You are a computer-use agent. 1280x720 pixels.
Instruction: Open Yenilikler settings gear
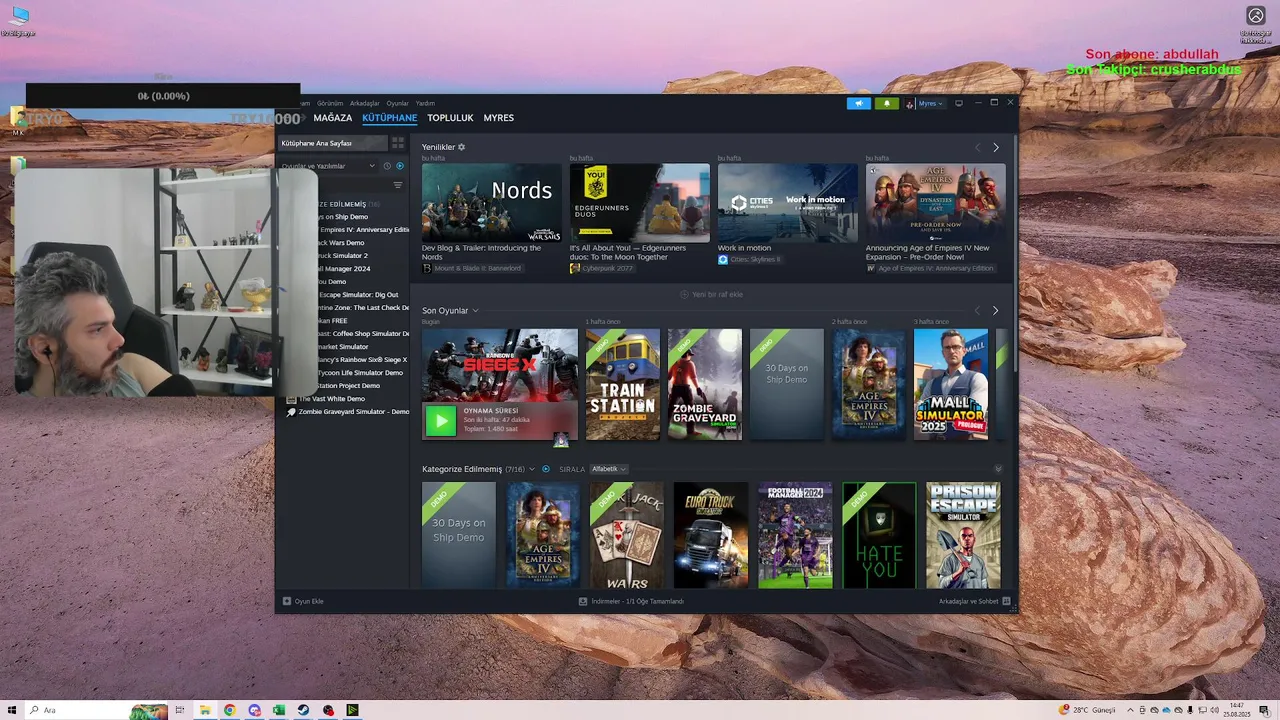click(x=461, y=147)
